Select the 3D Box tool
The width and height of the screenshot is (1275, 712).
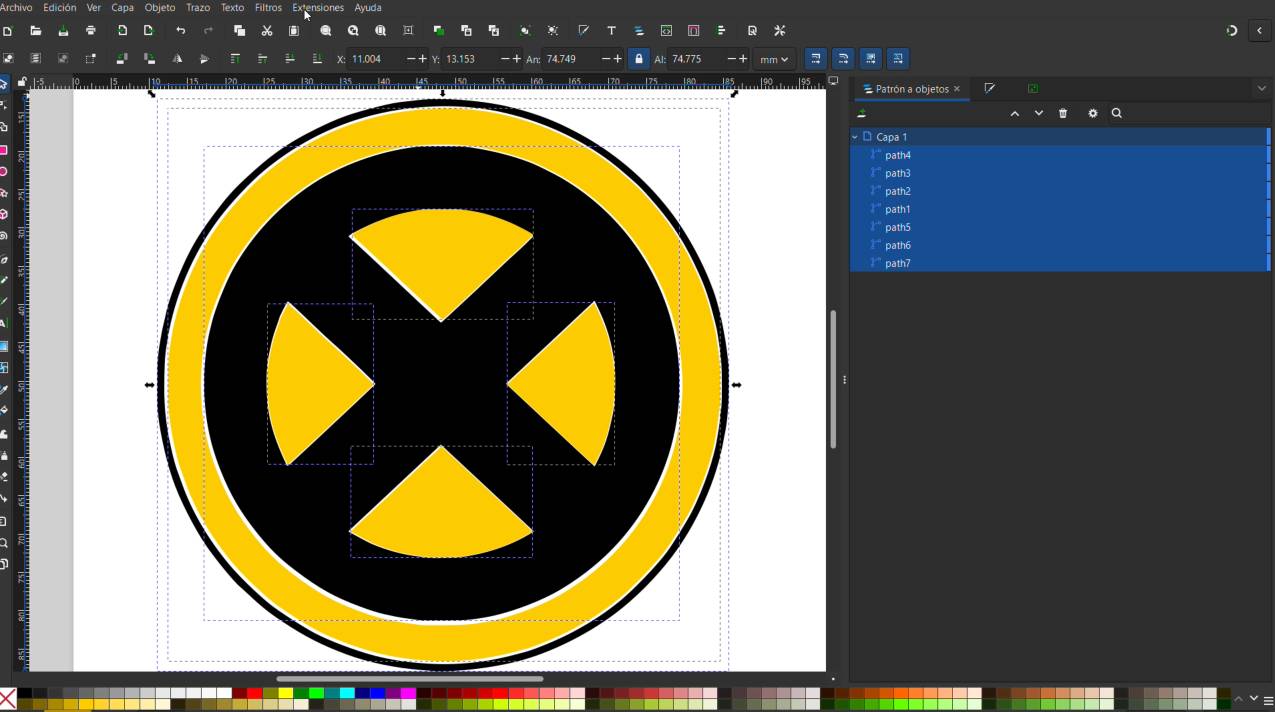click(4, 215)
